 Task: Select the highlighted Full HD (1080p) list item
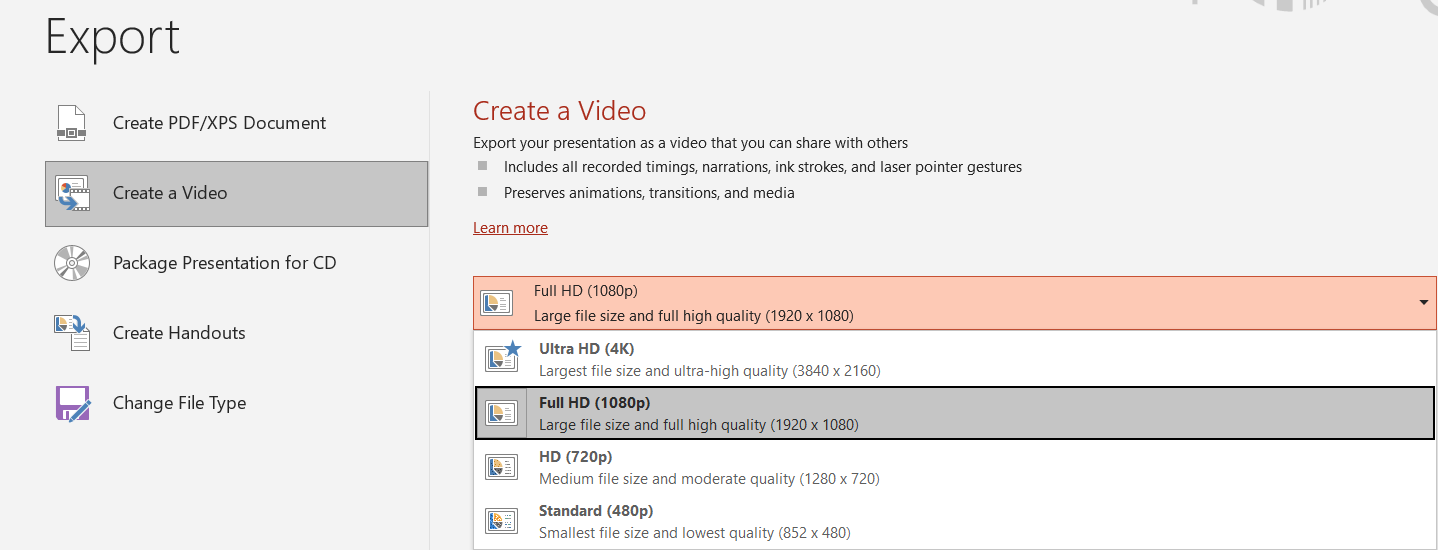(698, 413)
